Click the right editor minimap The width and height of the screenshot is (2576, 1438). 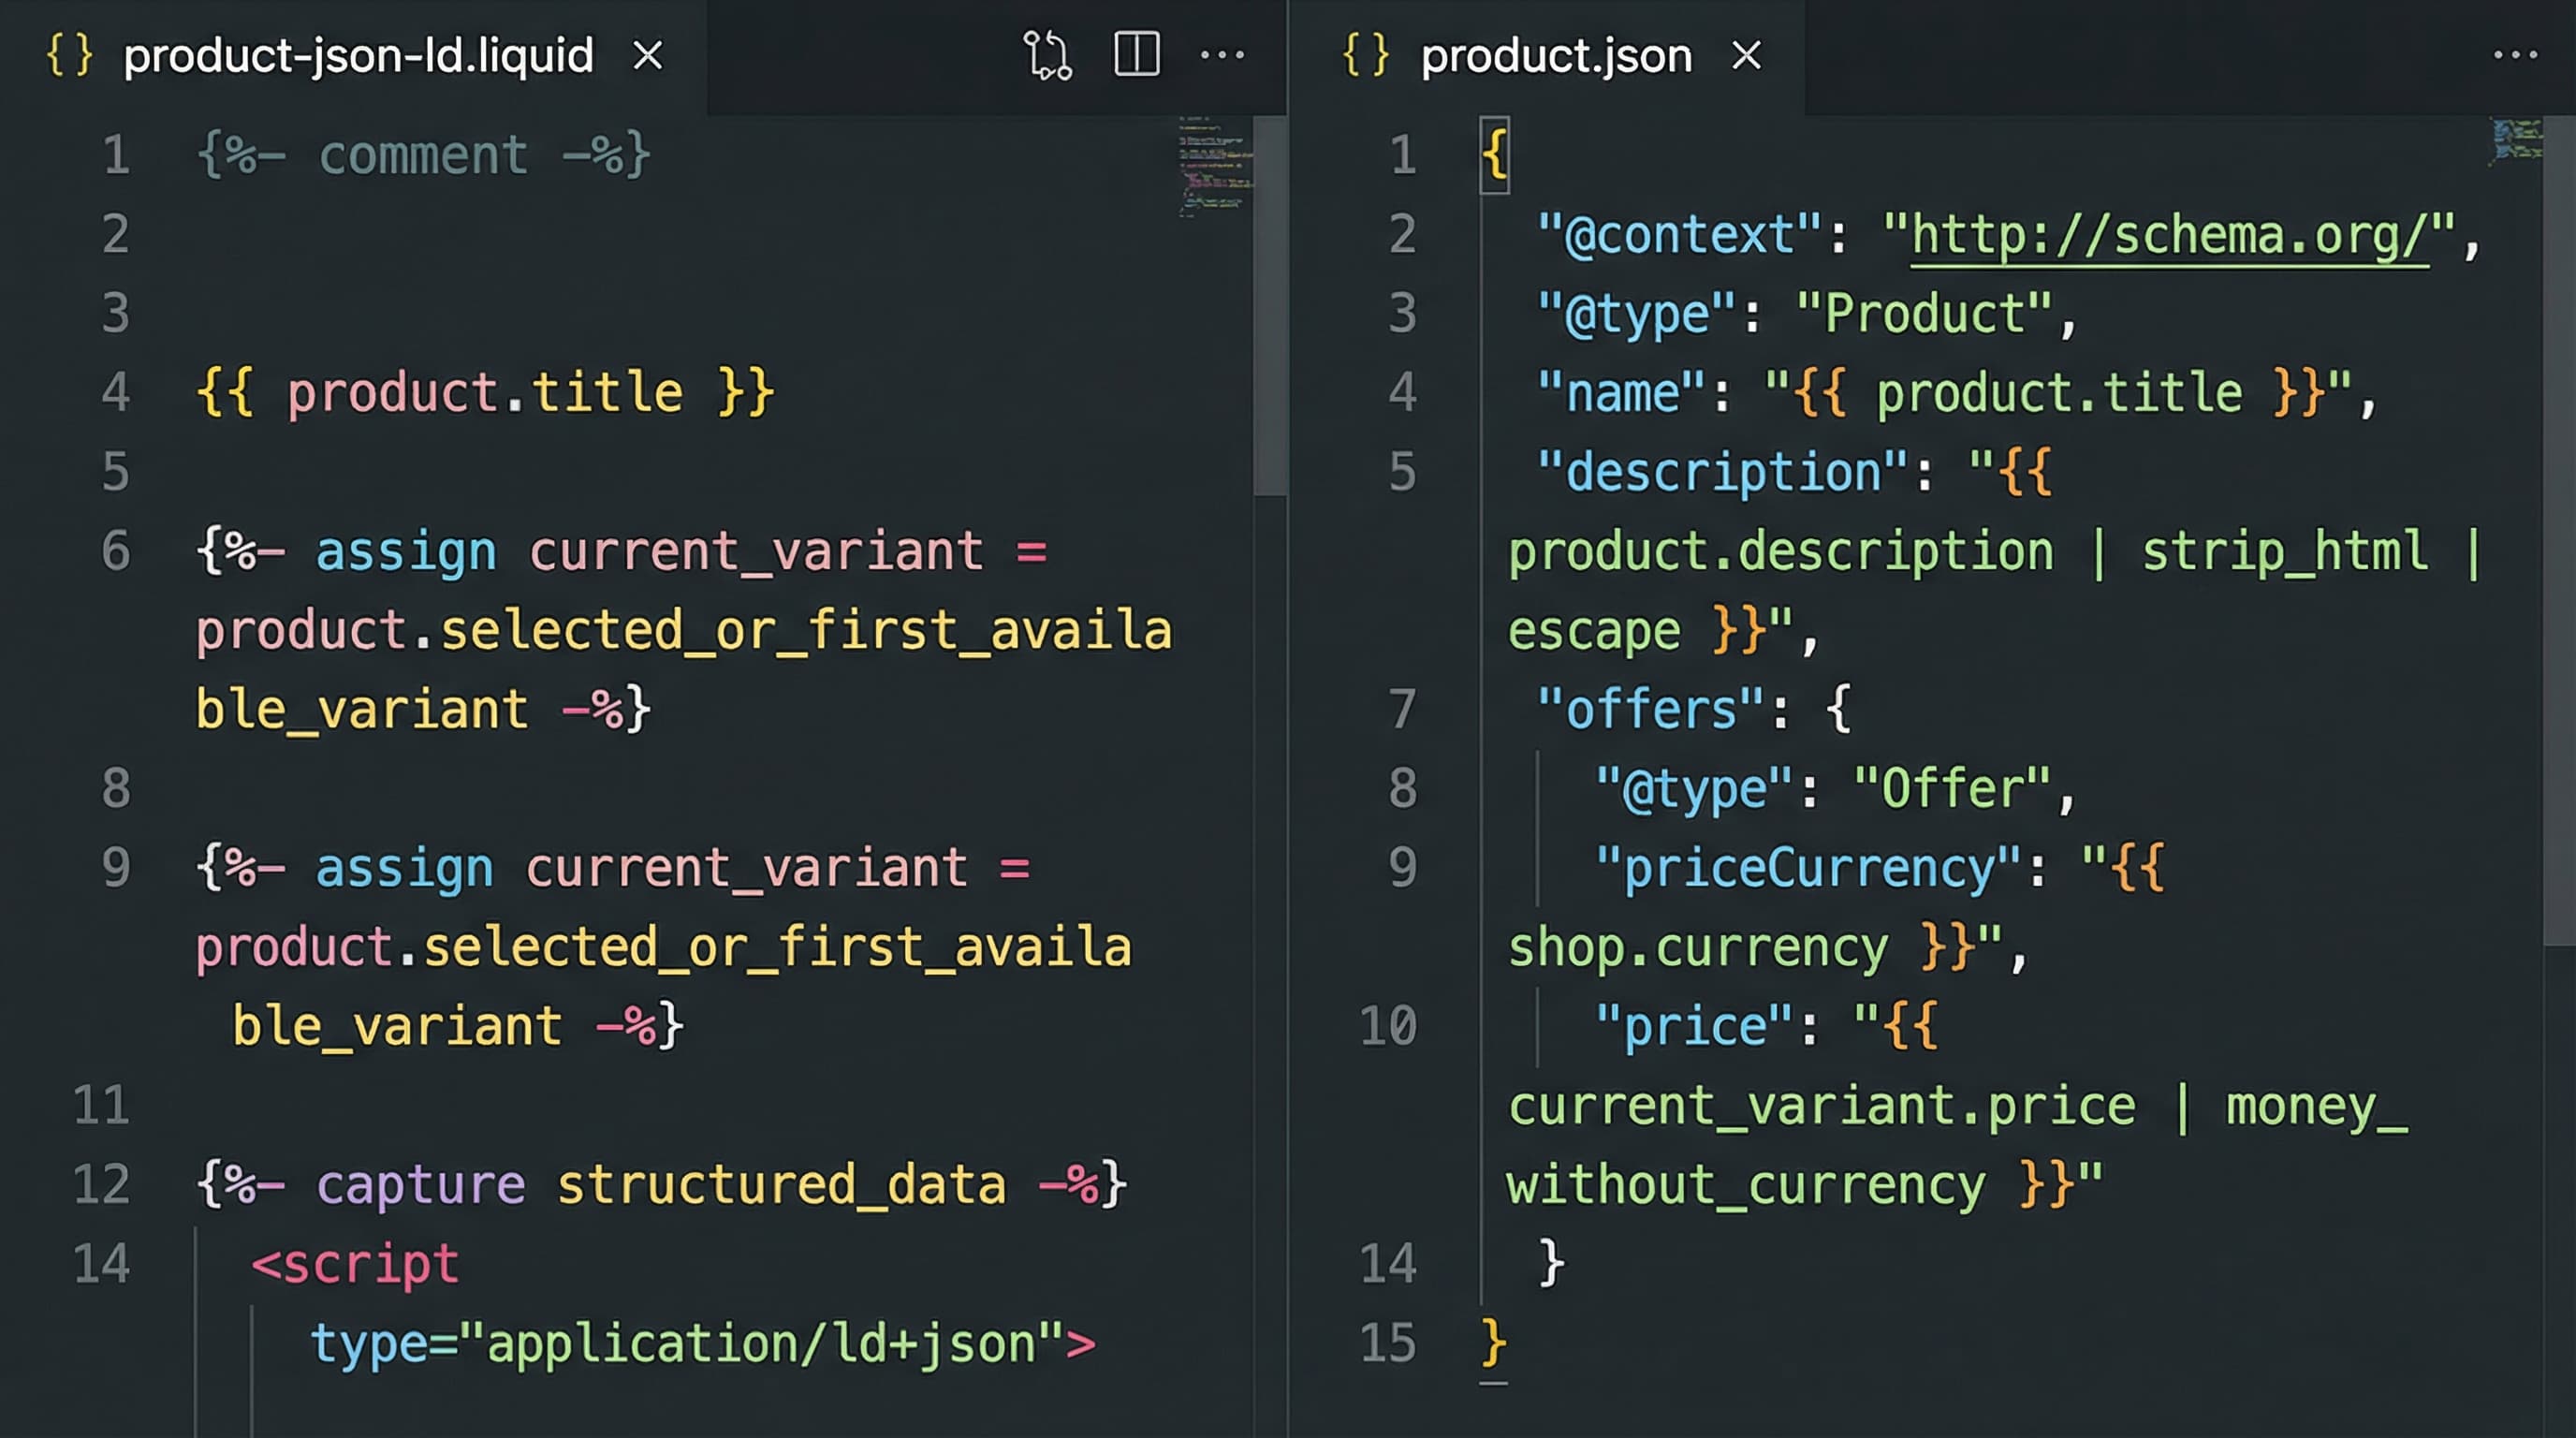click(x=2514, y=142)
